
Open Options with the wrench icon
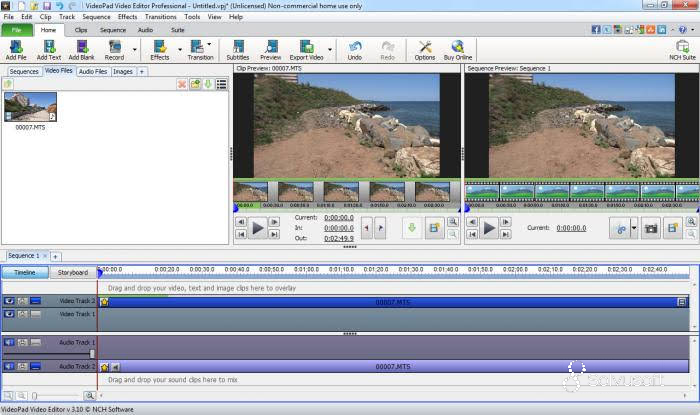tap(425, 50)
